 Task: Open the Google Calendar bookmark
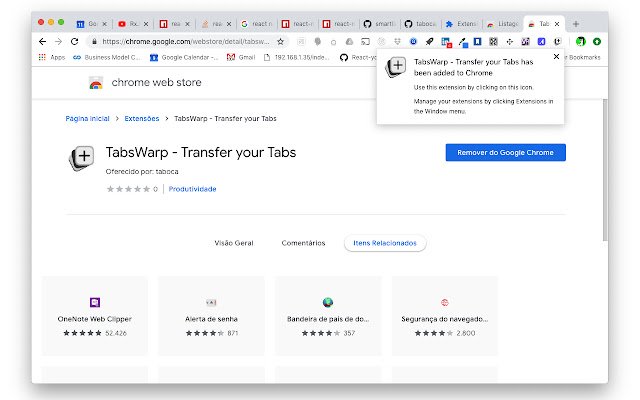click(184, 57)
